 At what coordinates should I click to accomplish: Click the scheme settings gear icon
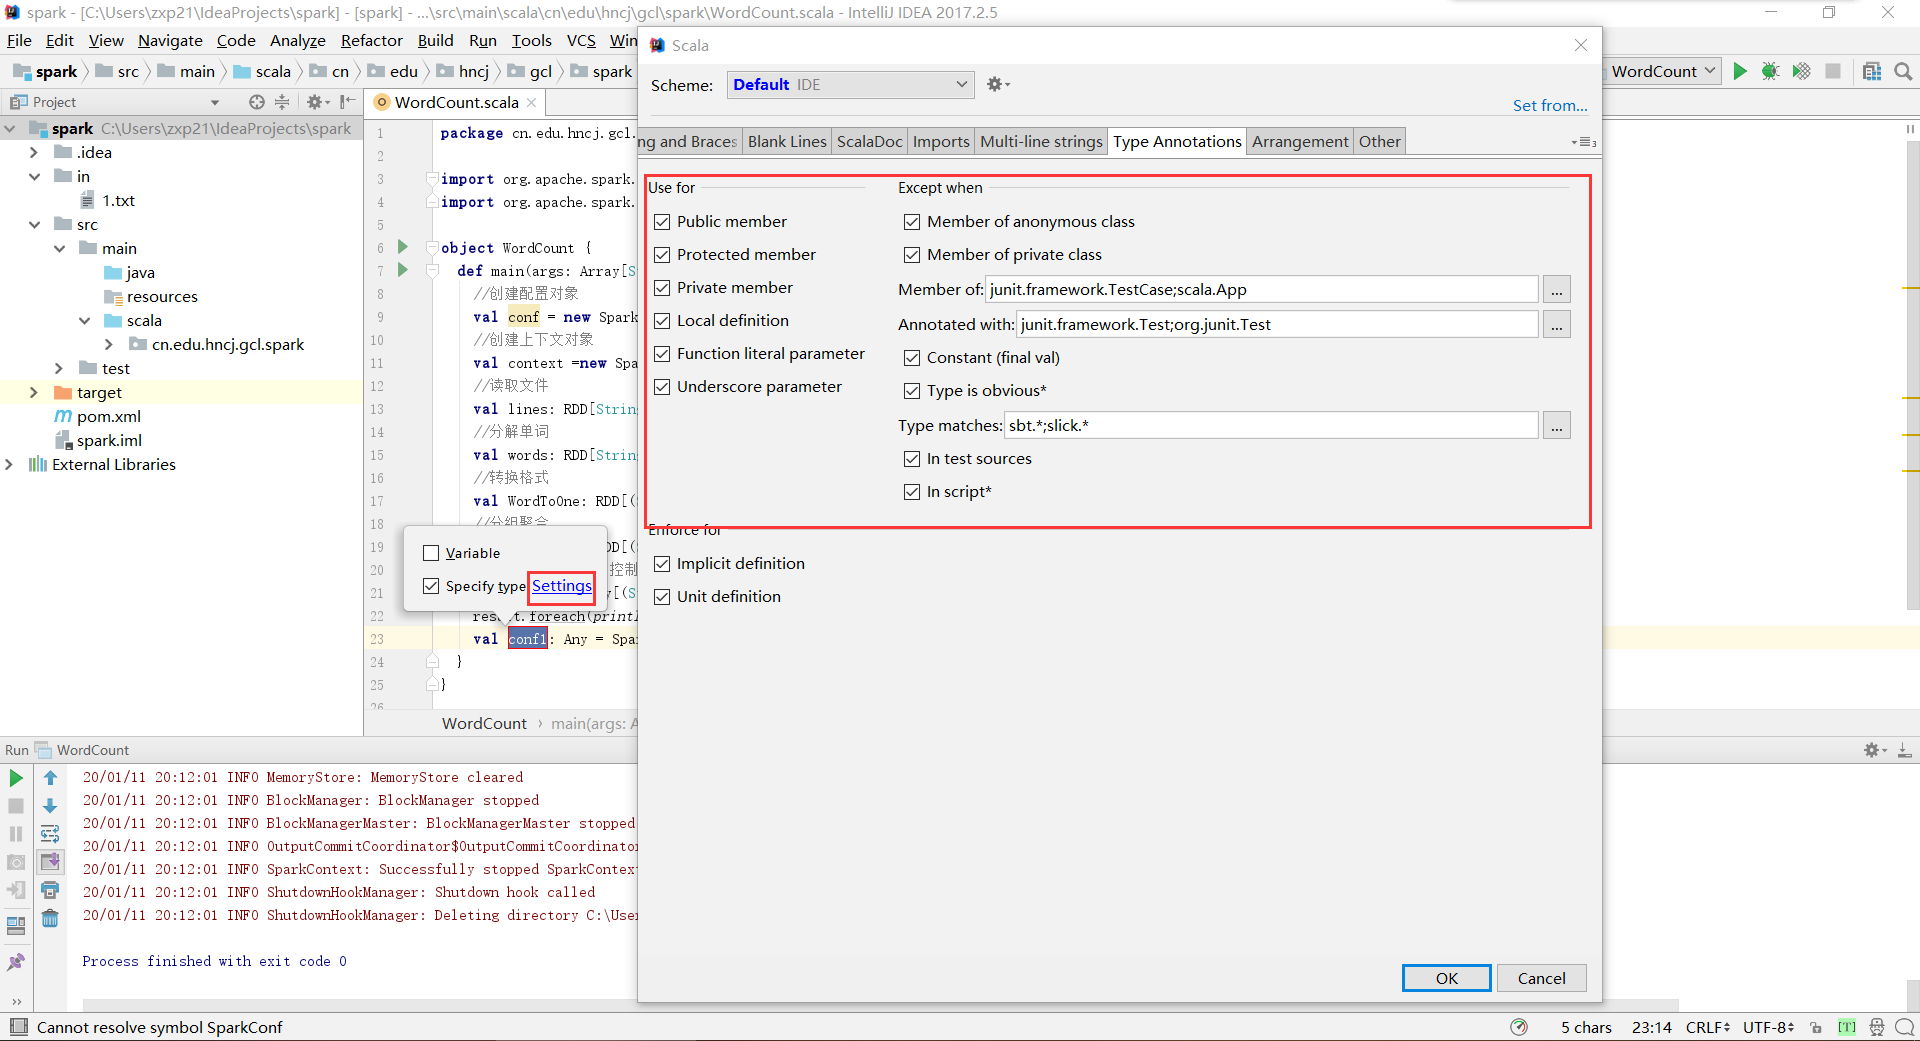coord(996,84)
